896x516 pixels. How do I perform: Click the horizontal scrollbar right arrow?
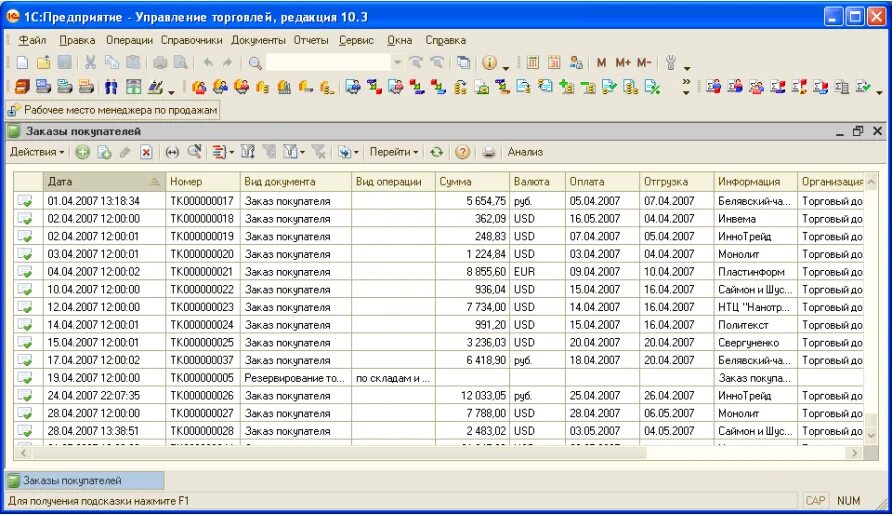click(x=854, y=453)
